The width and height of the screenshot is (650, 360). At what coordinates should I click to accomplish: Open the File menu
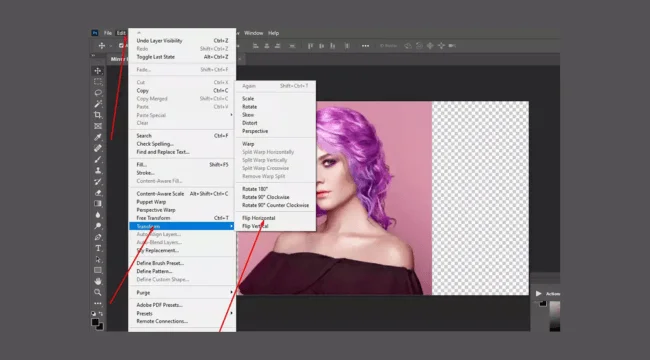pyautogui.click(x=108, y=33)
